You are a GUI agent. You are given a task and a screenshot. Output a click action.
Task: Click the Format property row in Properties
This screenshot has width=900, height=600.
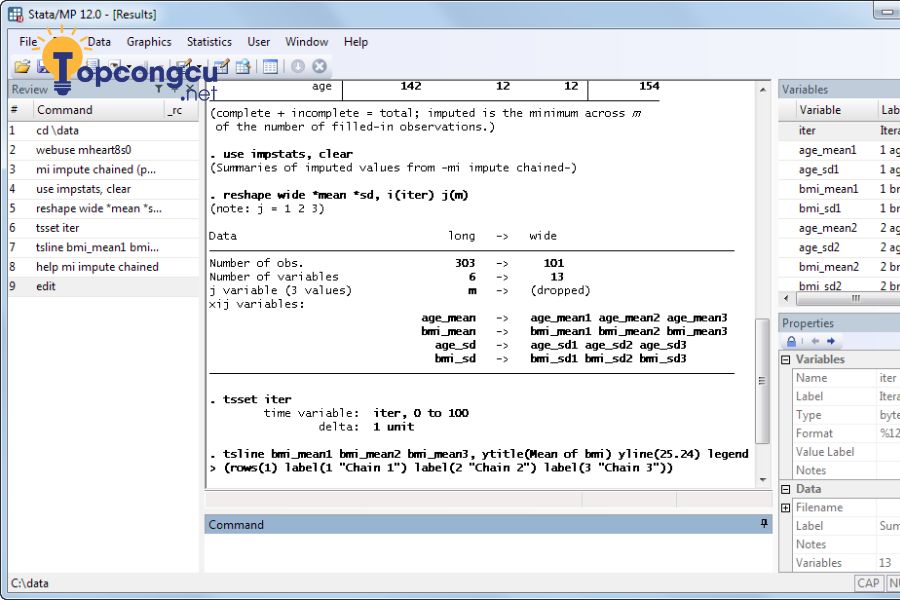[846, 433]
